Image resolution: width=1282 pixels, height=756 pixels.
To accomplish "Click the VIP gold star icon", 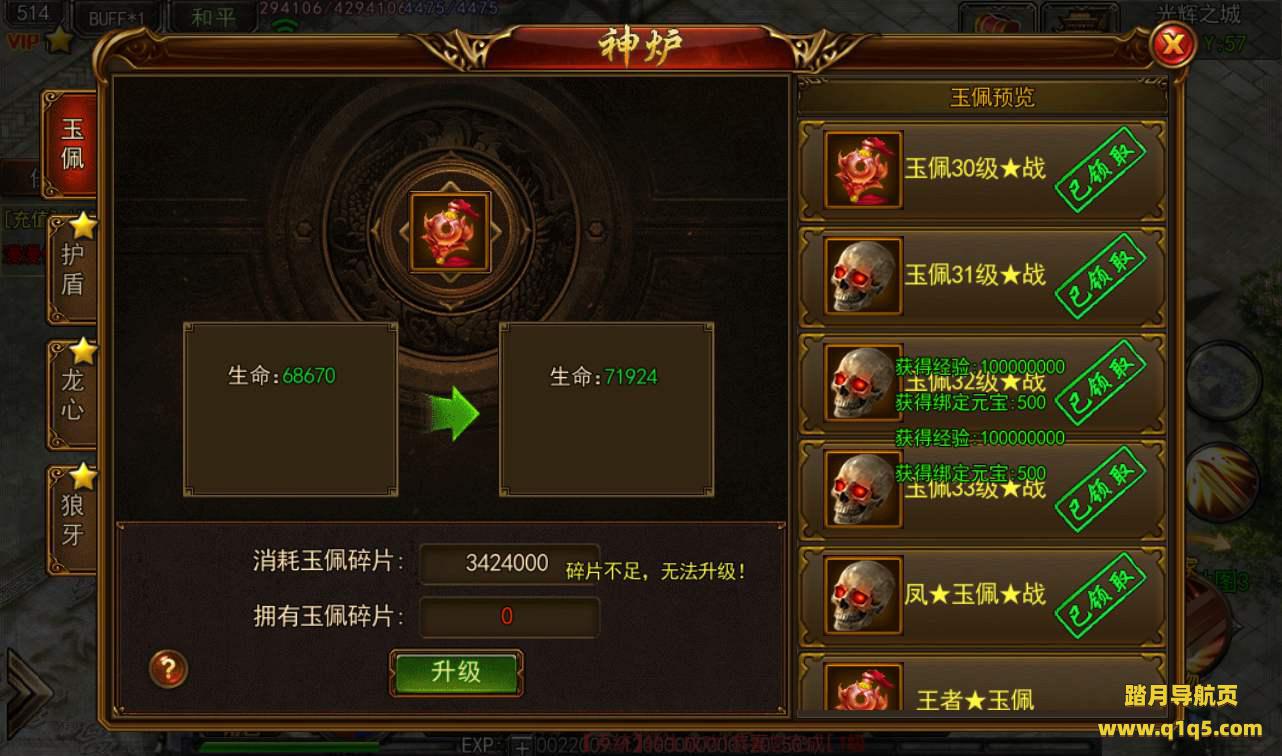I will coord(59,41).
